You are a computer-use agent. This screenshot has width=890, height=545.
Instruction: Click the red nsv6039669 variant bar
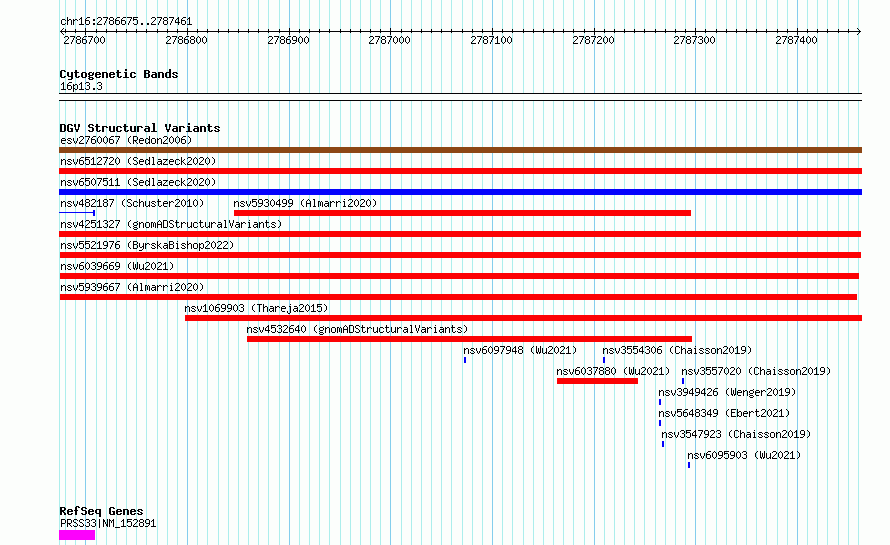(x=459, y=276)
